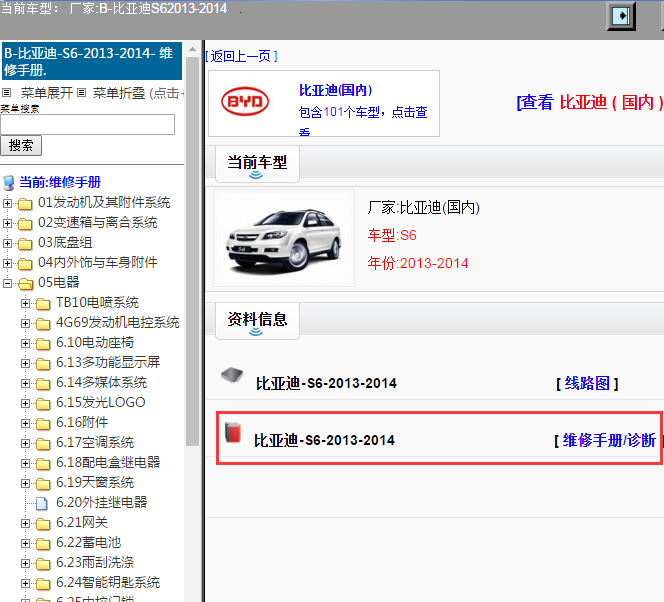Expand the 04内外饰与车身附件 tree node
Screen dimensions: 664x602
[7, 263]
